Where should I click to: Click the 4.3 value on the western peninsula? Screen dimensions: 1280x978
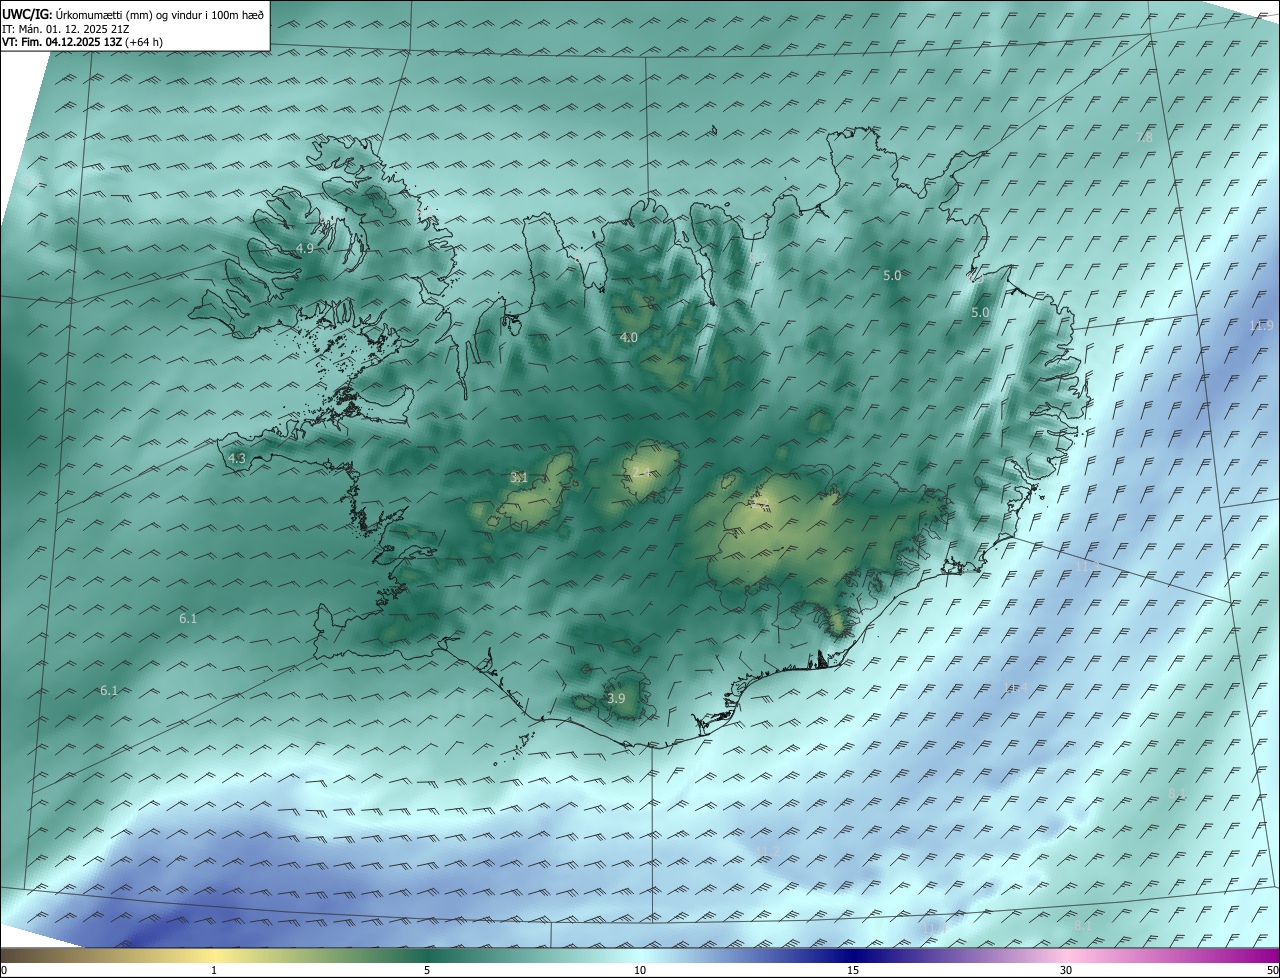(x=237, y=458)
